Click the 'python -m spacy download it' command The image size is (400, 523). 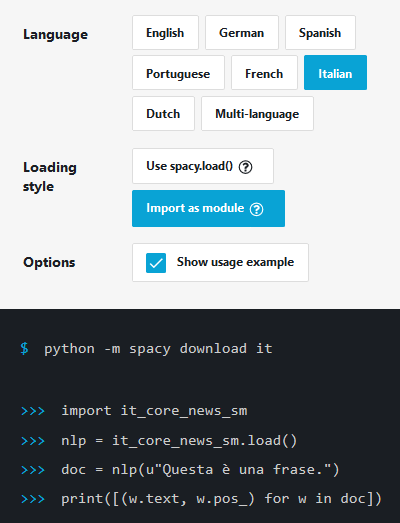(x=158, y=349)
